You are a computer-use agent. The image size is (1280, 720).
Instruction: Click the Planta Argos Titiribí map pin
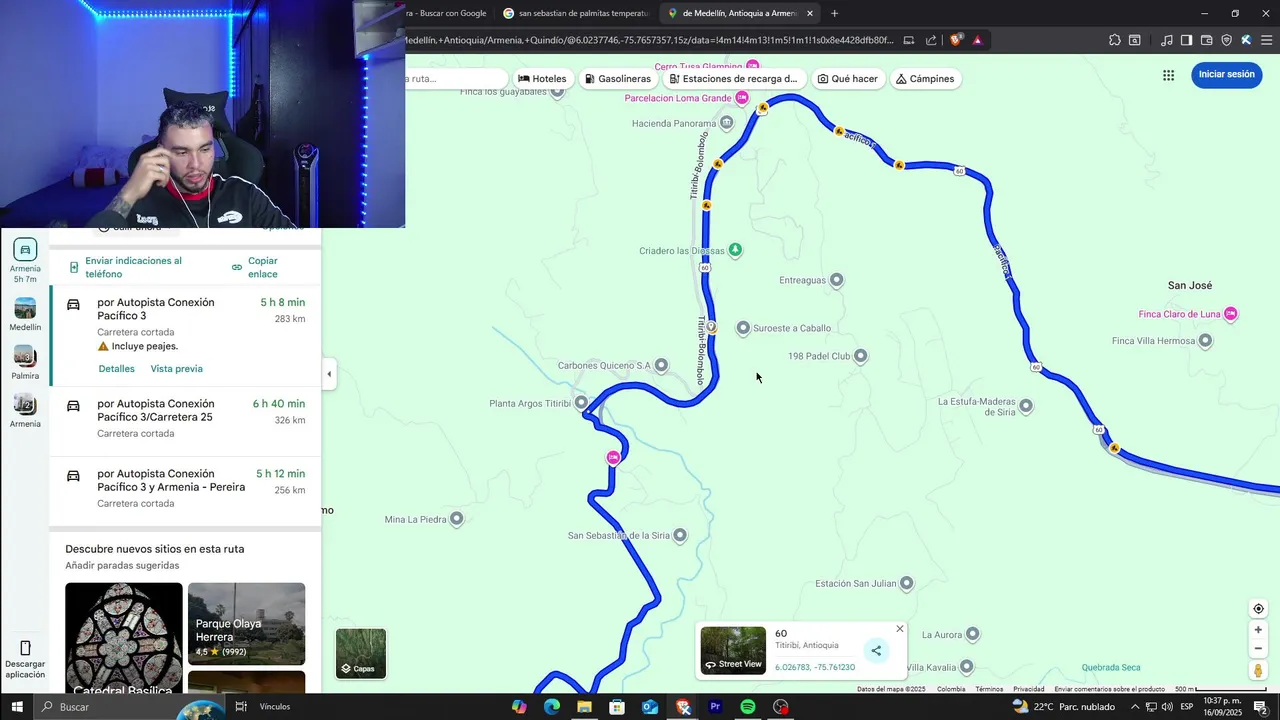pyautogui.click(x=581, y=403)
